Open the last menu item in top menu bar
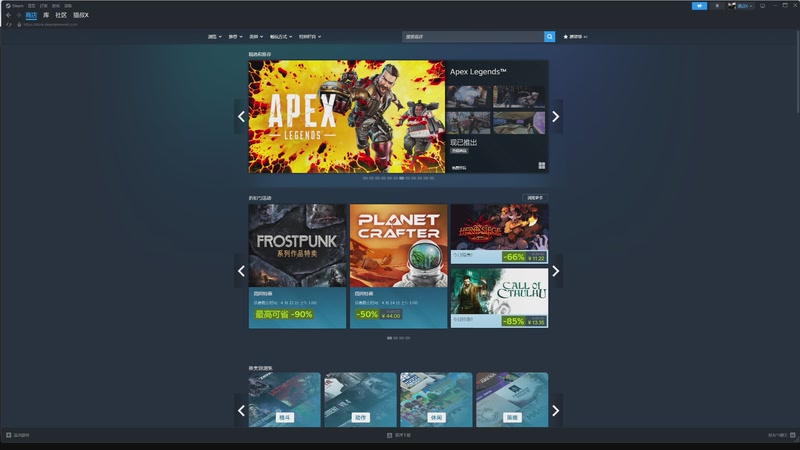Screen dimensions: 800x450 (x=68, y=6)
